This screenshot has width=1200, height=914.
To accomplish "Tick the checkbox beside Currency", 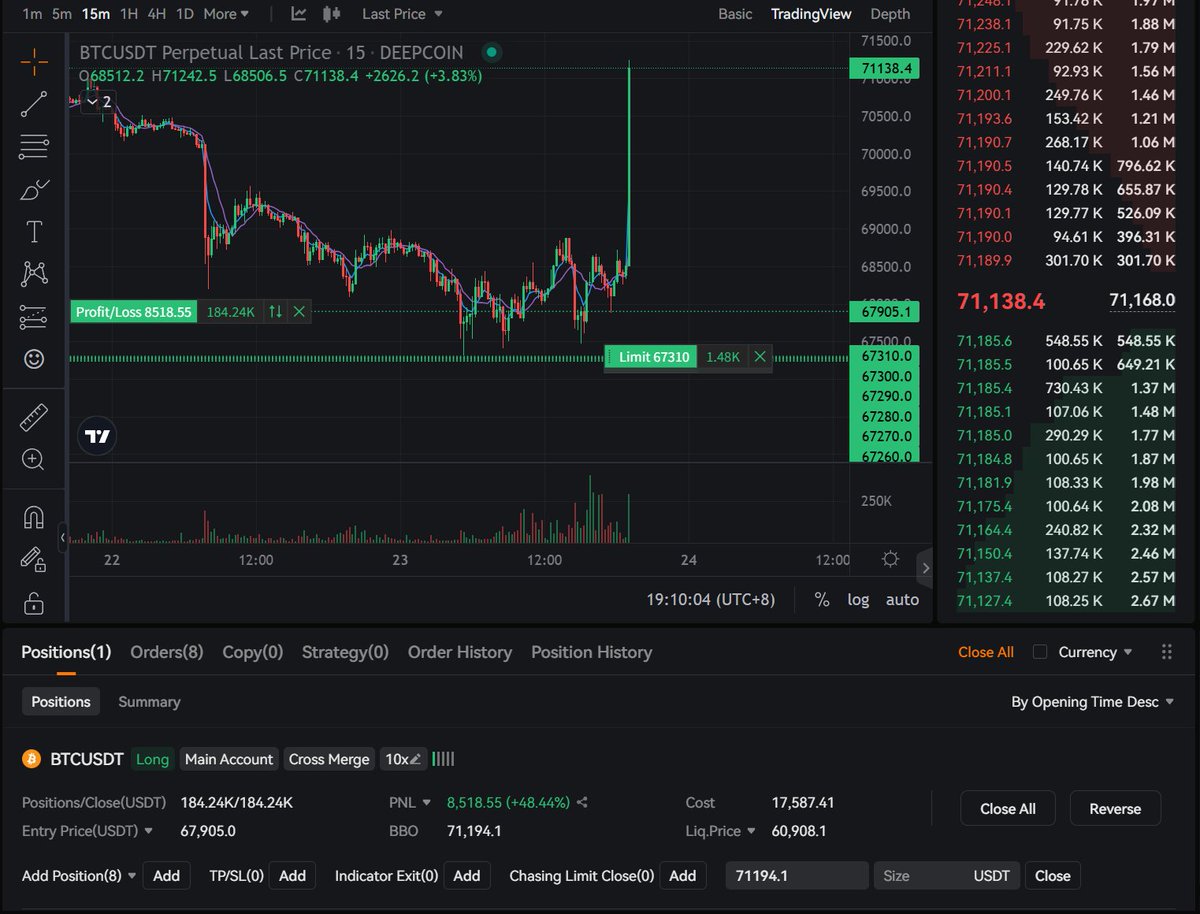I will (1040, 652).
